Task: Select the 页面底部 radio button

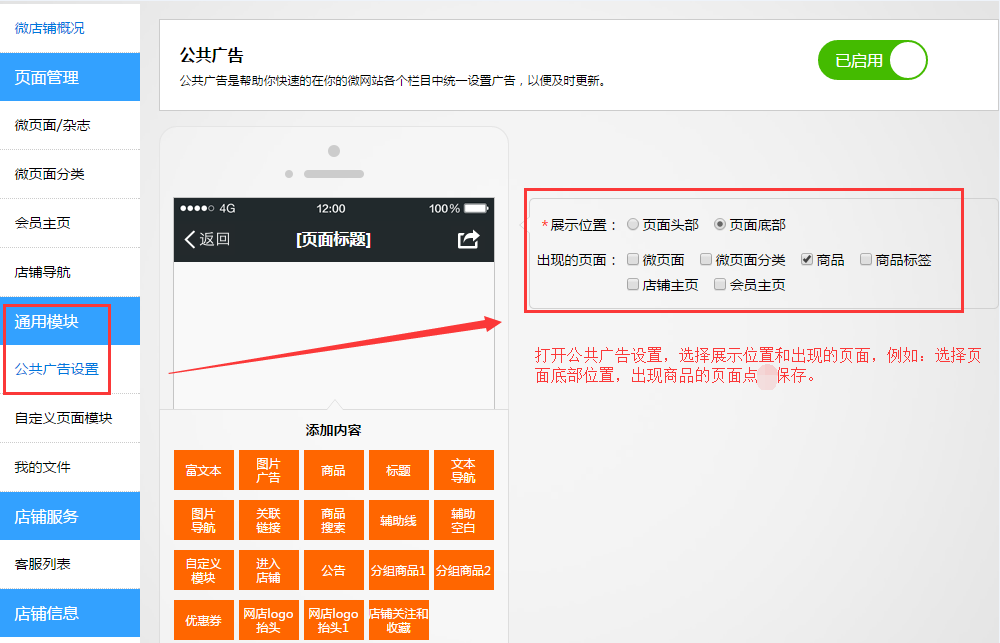Action: coord(720,225)
